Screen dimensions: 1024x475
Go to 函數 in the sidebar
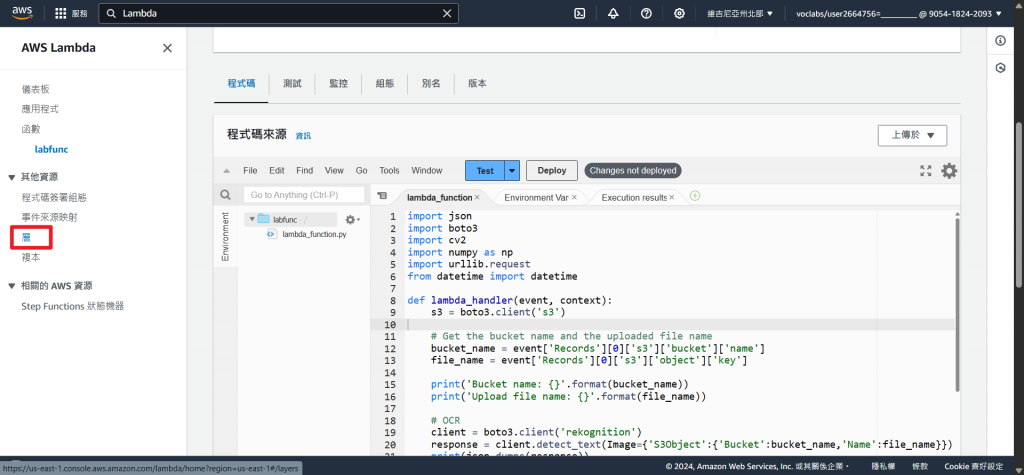click(x=31, y=129)
